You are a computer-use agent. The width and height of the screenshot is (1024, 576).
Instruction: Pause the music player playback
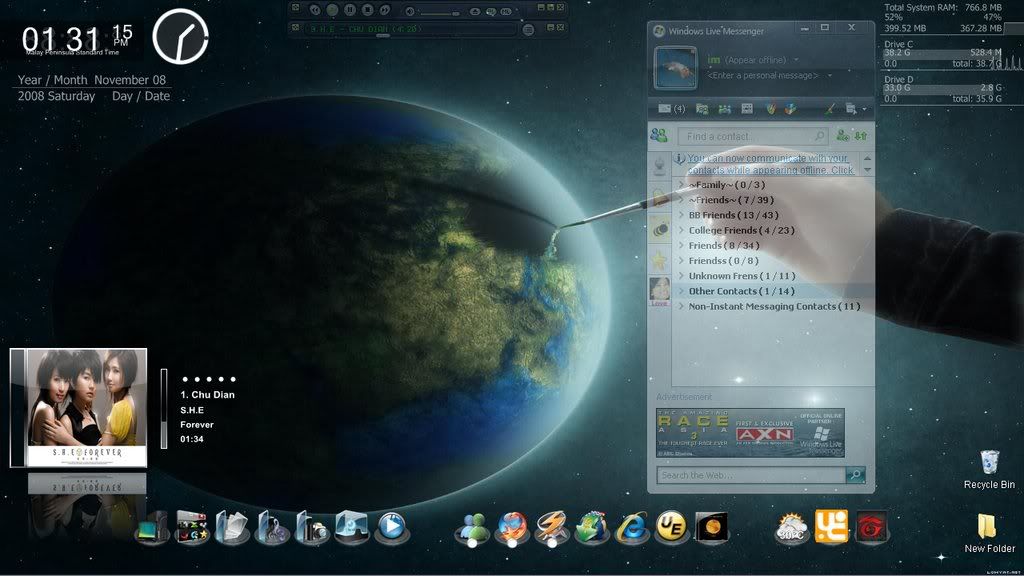(x=350, y=10)
